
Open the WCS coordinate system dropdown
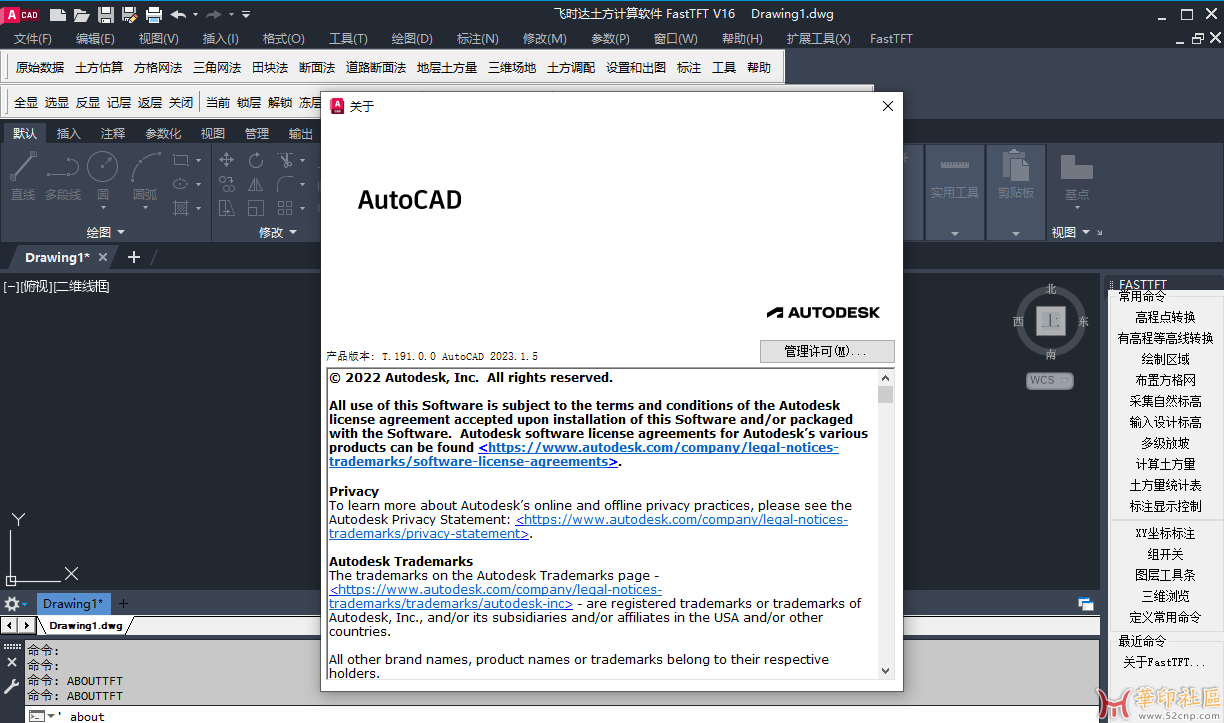(x=1049, y=380)
